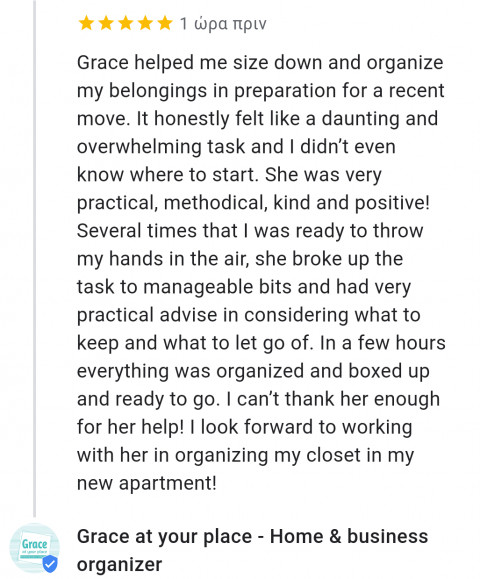Click the line 'overwhelming task and I didn't even'
The image size is (480, 579).
click(236, 147)
